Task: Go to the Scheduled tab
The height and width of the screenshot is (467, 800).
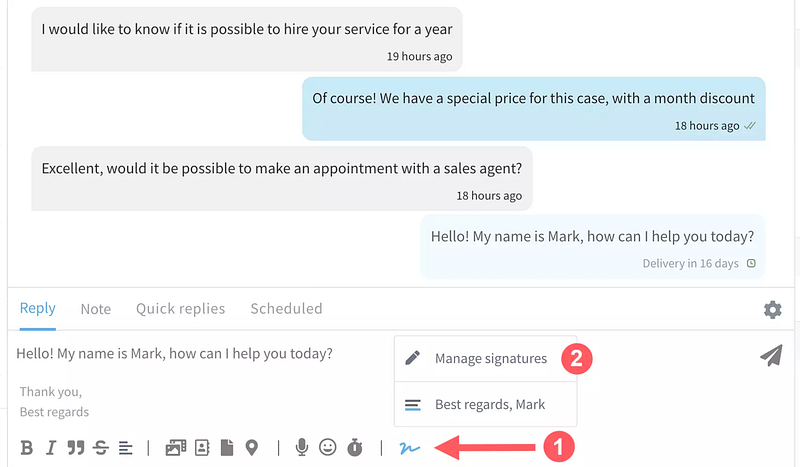Action: [x=286, y=309]
